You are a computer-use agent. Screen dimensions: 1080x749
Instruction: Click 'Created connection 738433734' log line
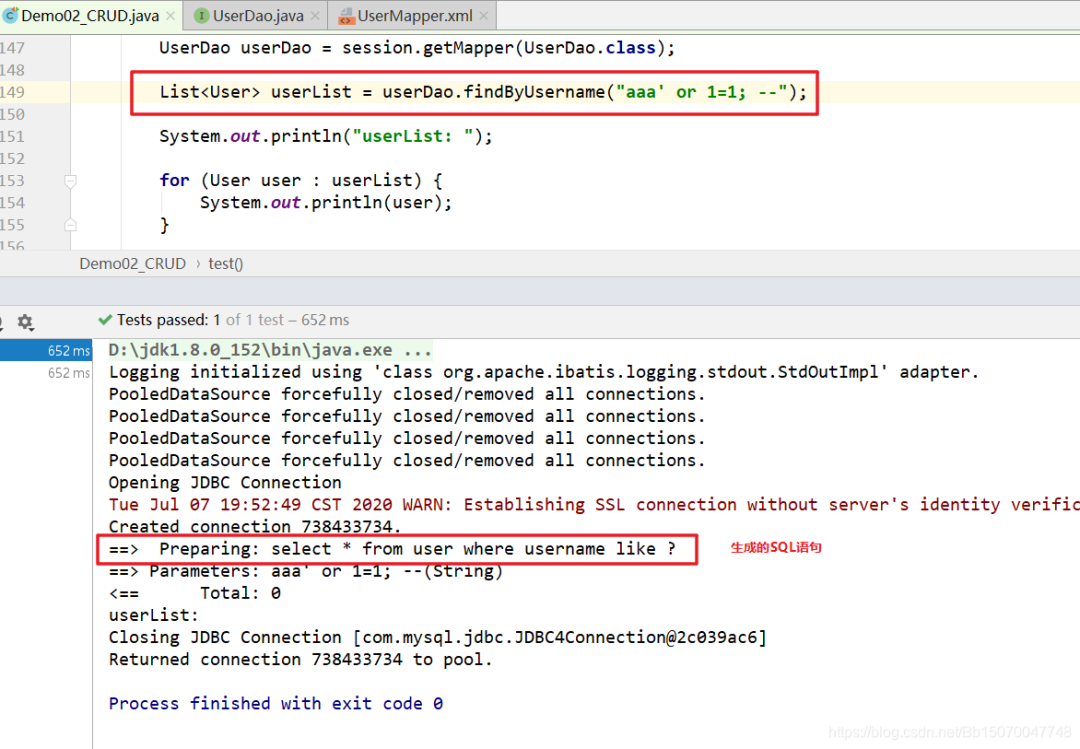pyautogui.click(x=254, y=527)
